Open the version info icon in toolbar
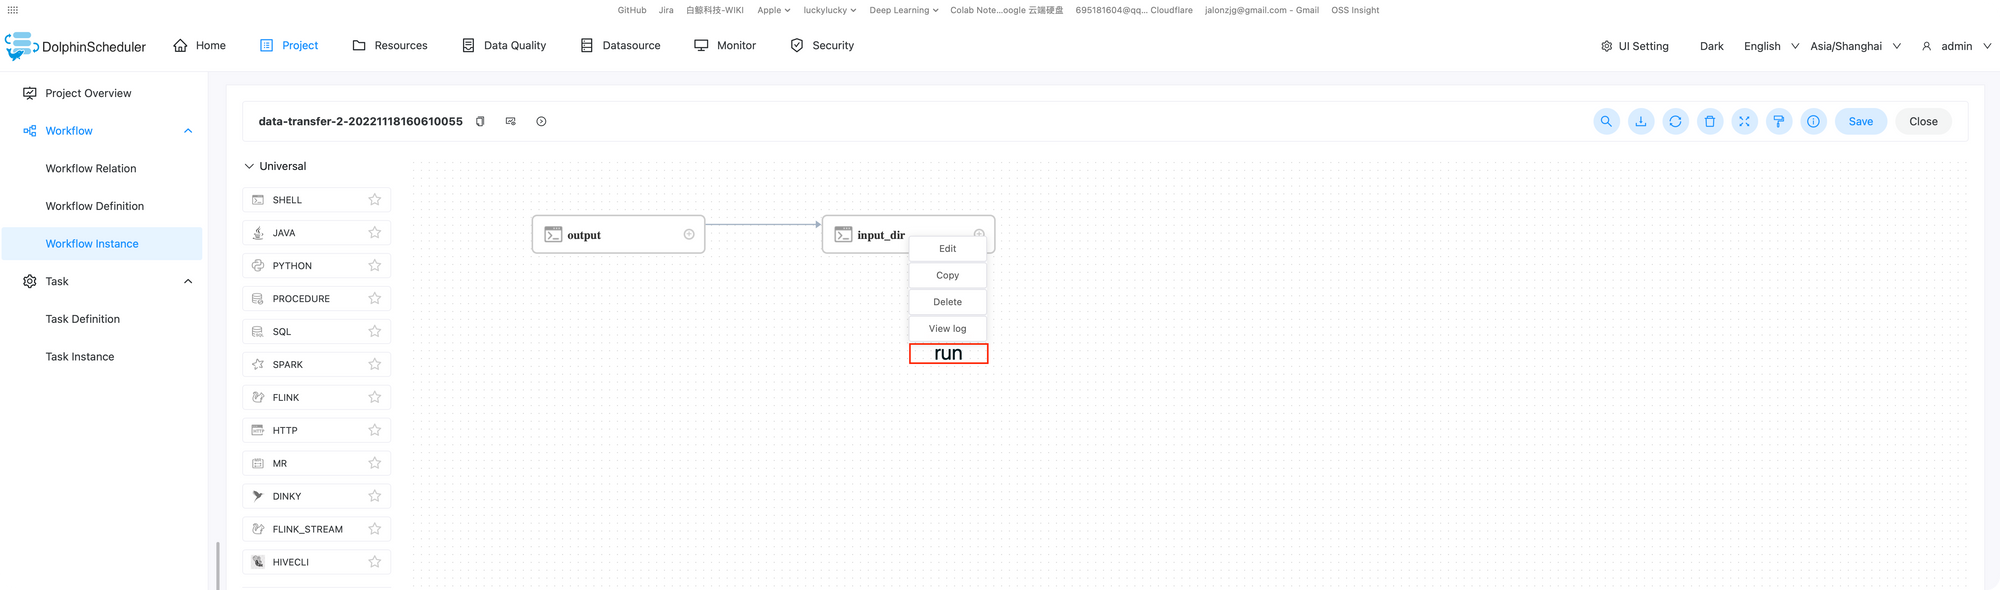 coord(1813,121)
